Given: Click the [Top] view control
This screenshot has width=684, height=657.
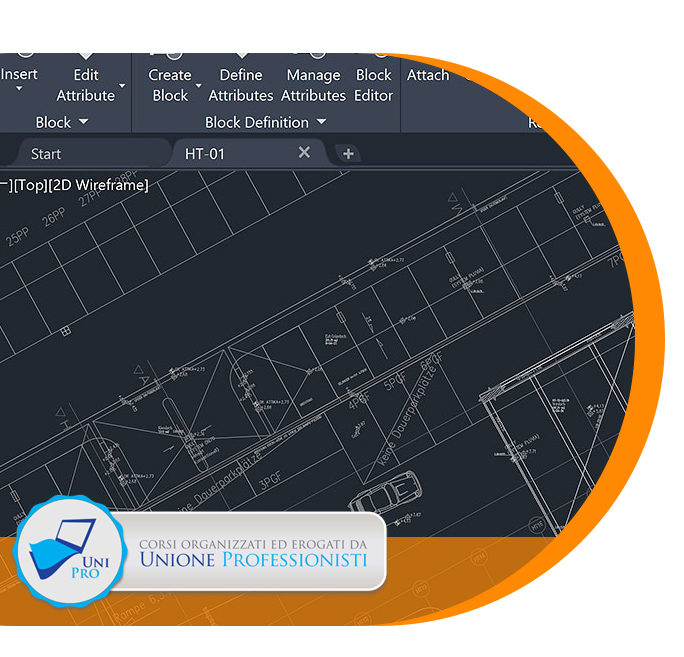Looking at the screenshot, I should 30,185.
